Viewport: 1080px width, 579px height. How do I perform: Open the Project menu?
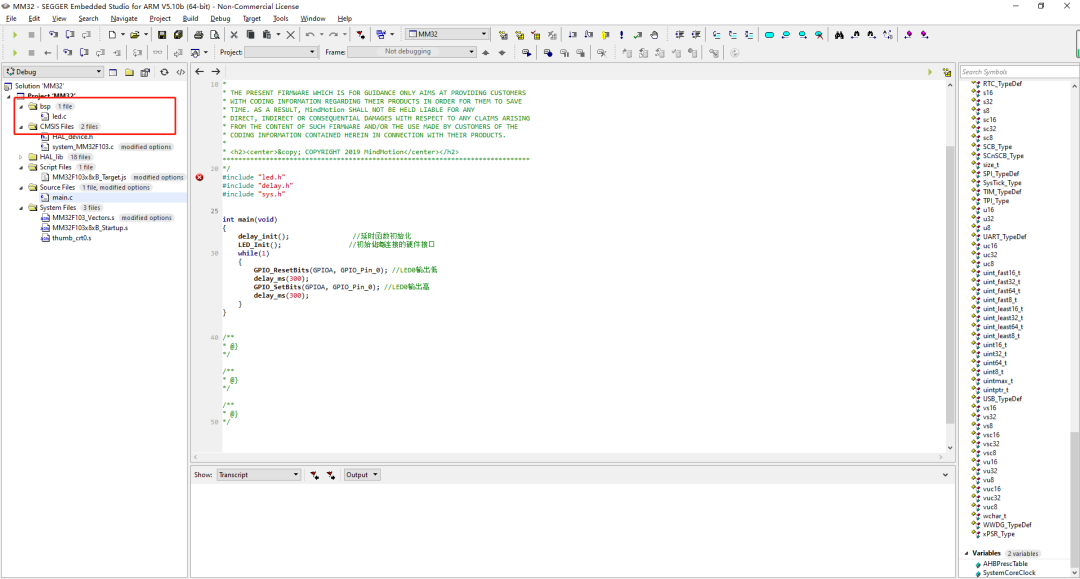pos(160,19)
